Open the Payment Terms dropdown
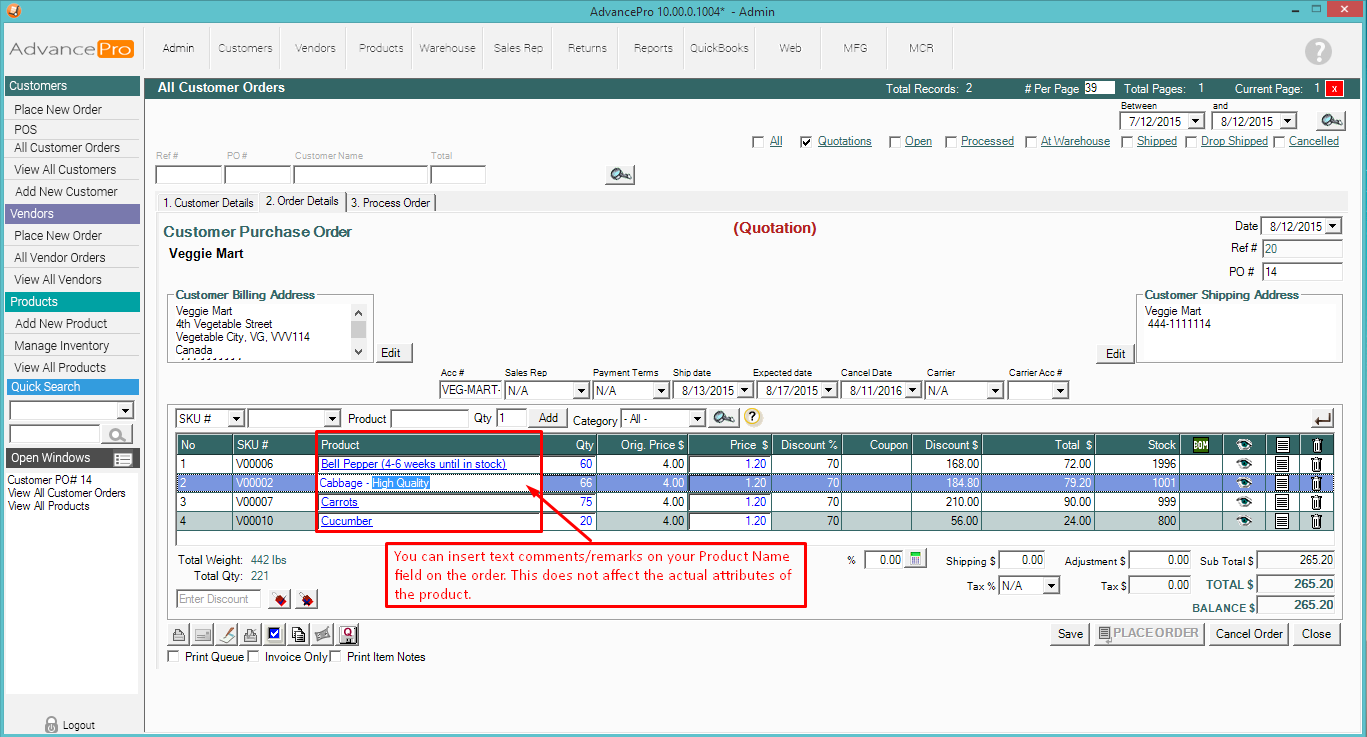Viewport: 1367px width, 737px height. point(660,391)
